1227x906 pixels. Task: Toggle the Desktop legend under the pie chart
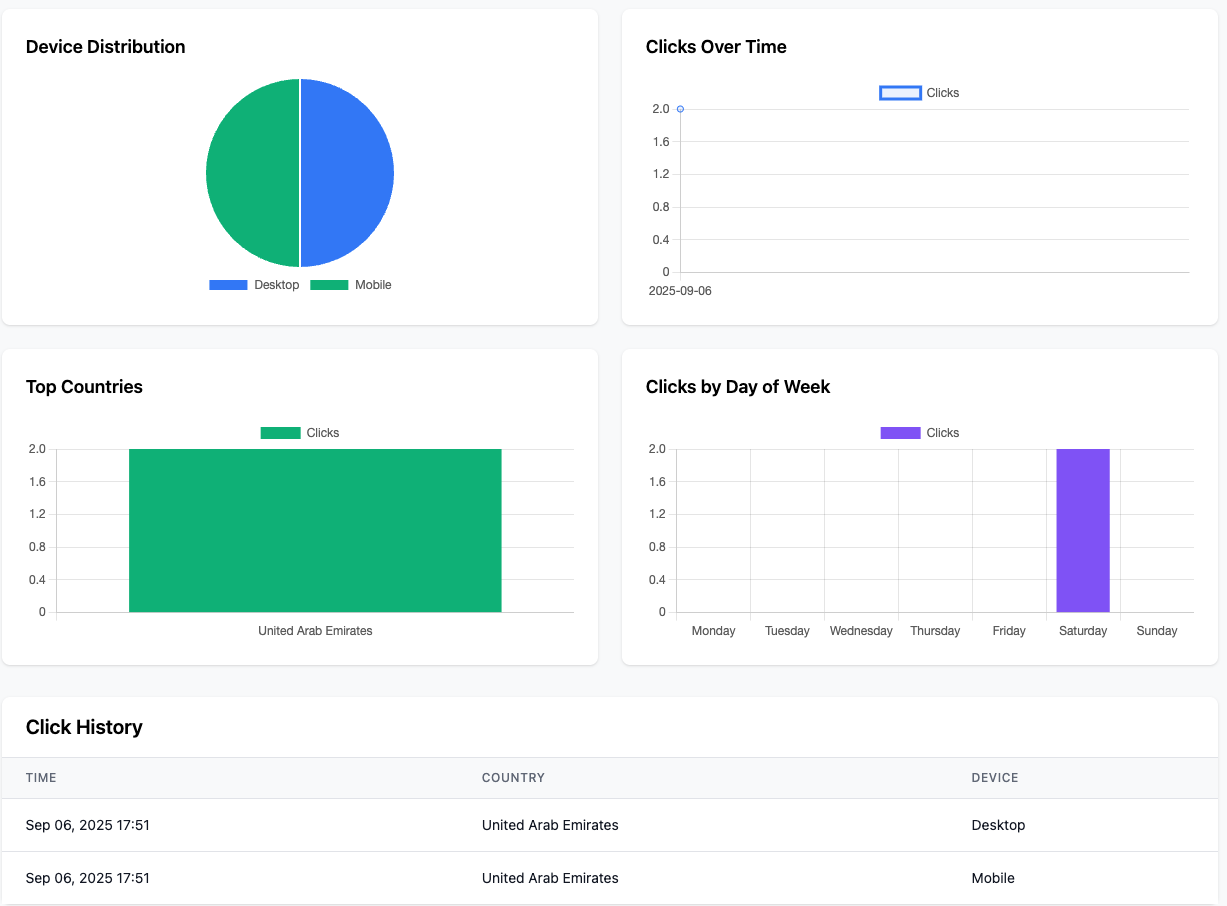228,285
